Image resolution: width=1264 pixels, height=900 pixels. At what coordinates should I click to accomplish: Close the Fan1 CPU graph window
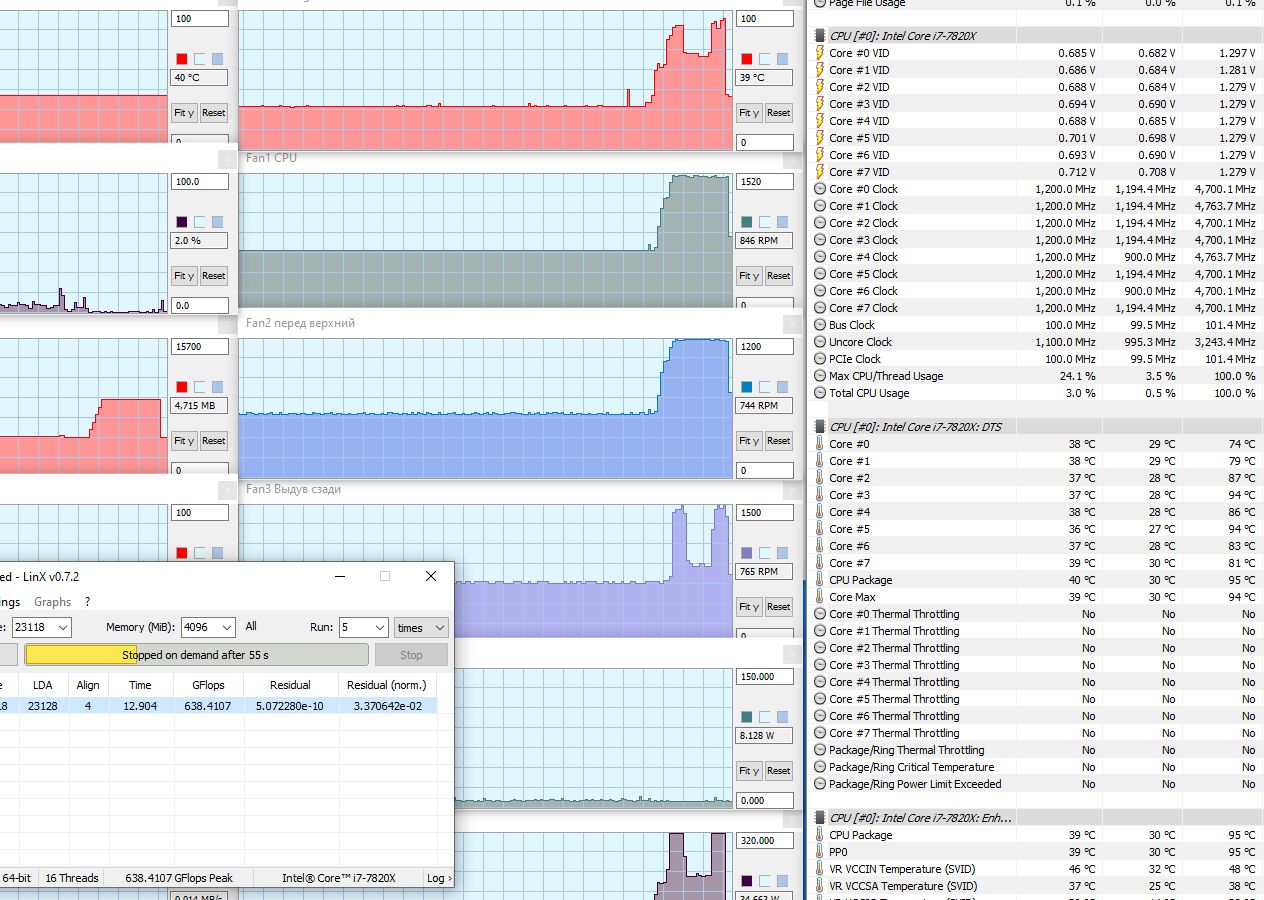[x=791, y=159]
